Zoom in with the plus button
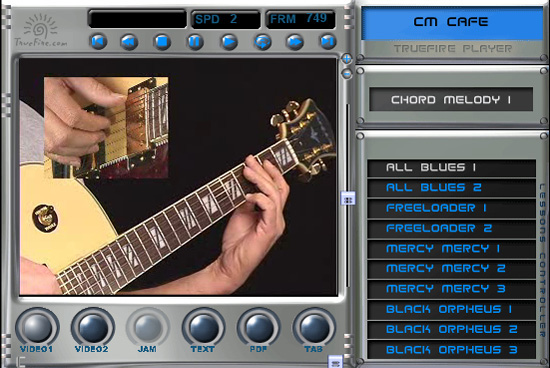Screen dimensions: 550x368 click(347, 59)
